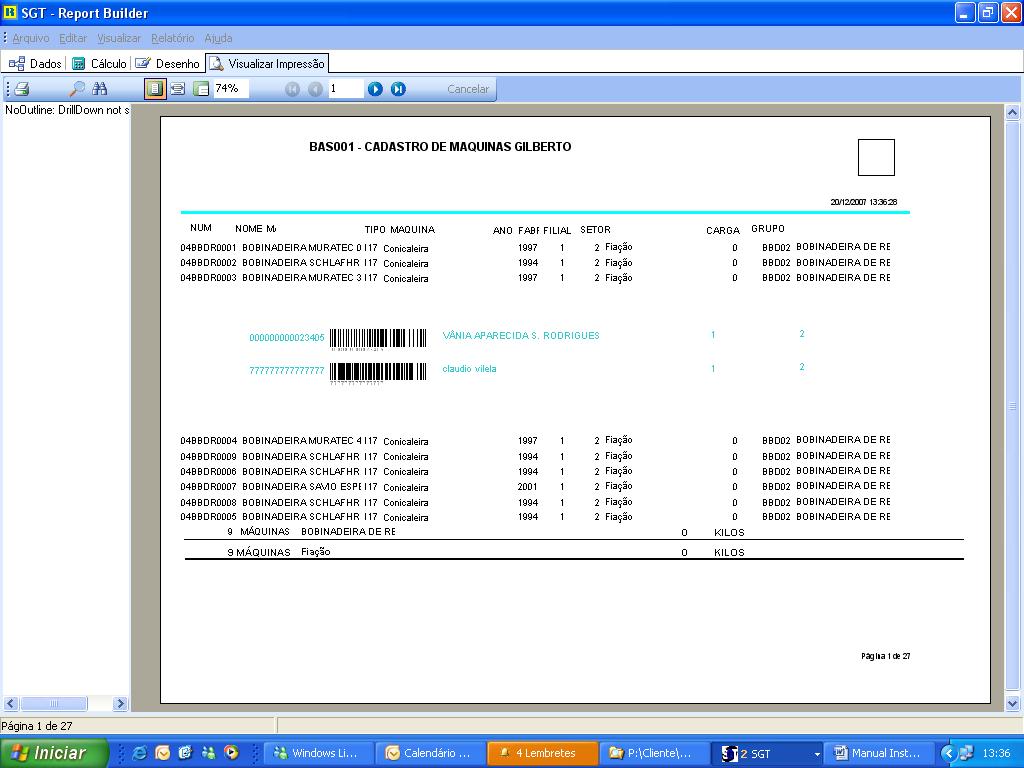This screenshot has width=1024, height=768.
Task: Toggle whole page view mode
Action: coord(154,89)
